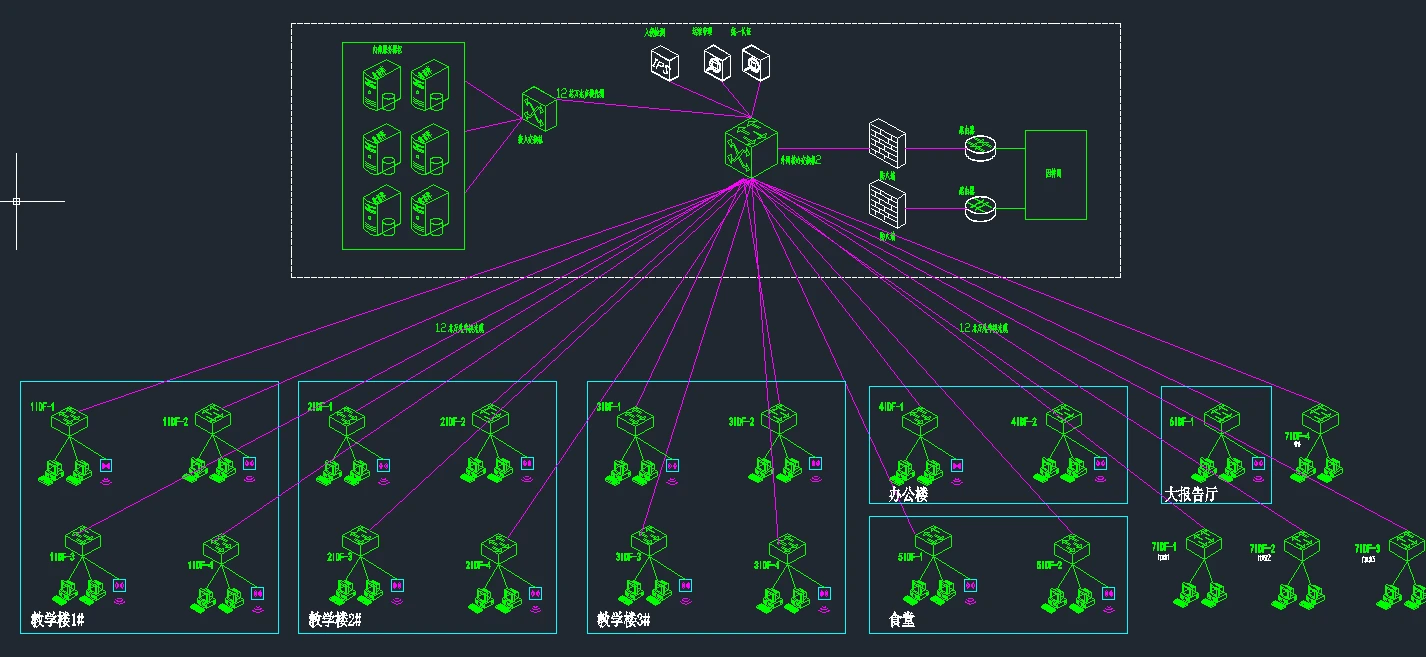This screenshot has width=1426, height=657.
Task: Select the lower firewall brick icon
Action: coord(887,204)
